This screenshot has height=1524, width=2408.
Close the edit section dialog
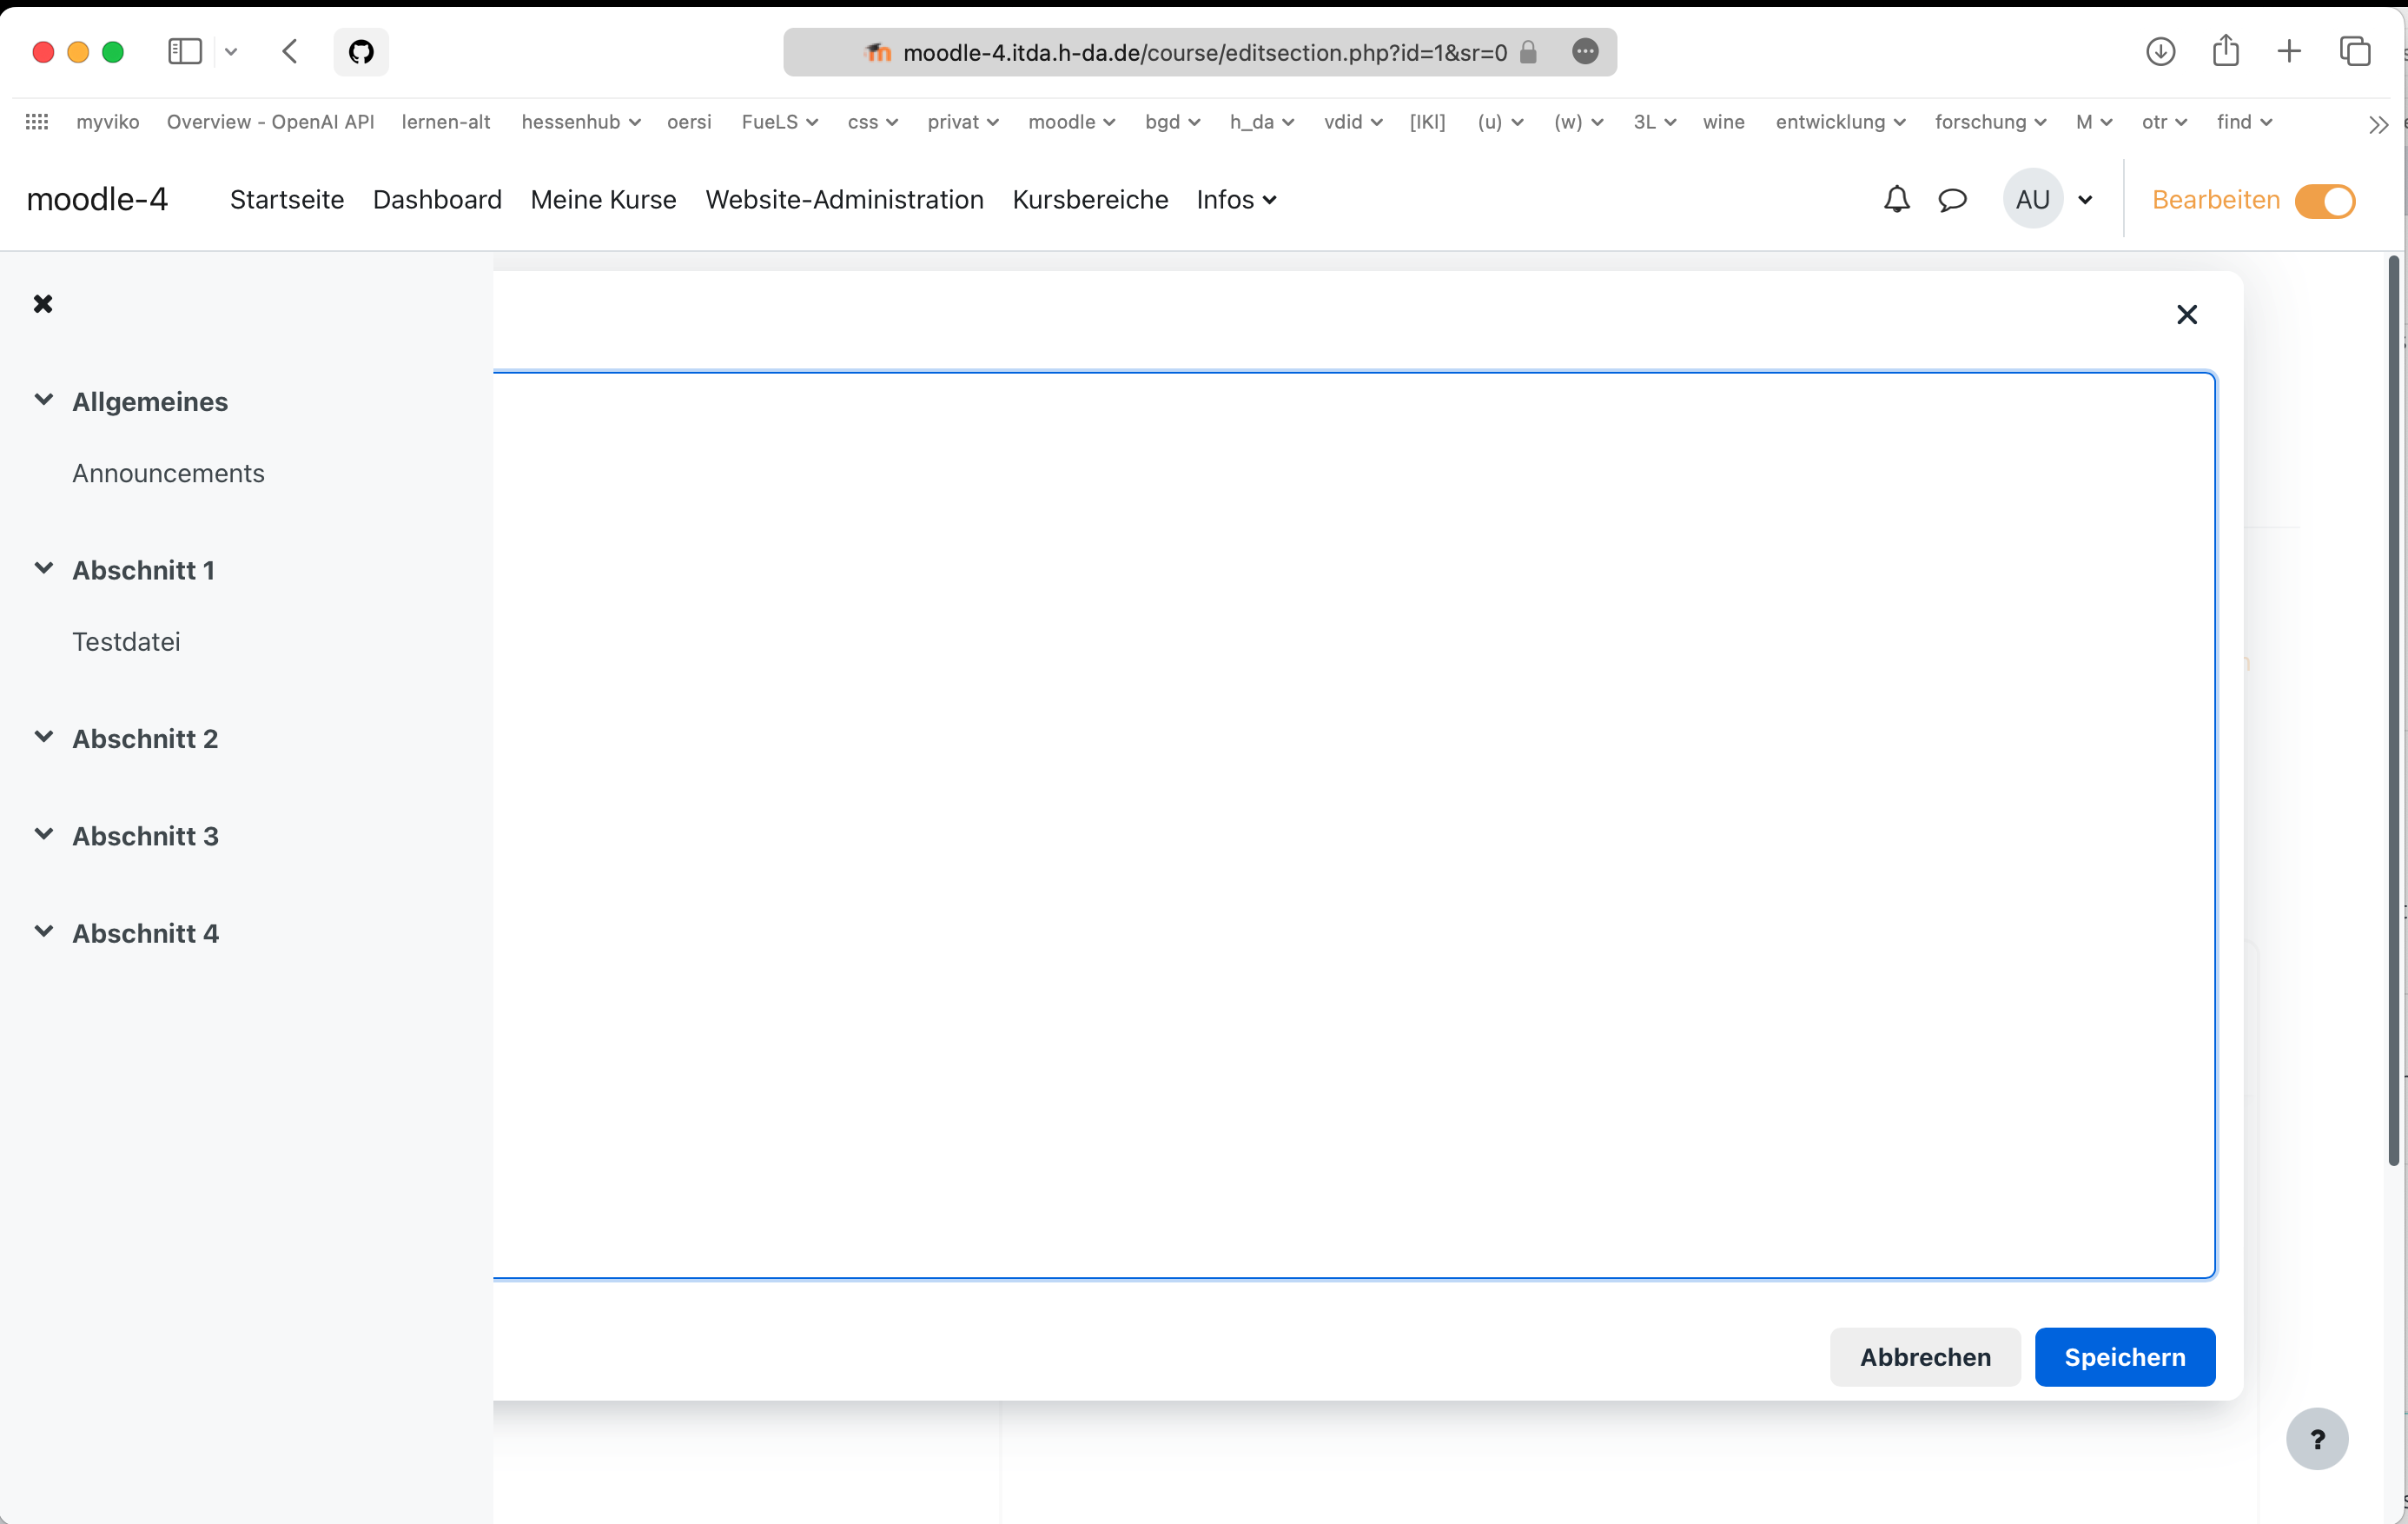click(2187, 315)
